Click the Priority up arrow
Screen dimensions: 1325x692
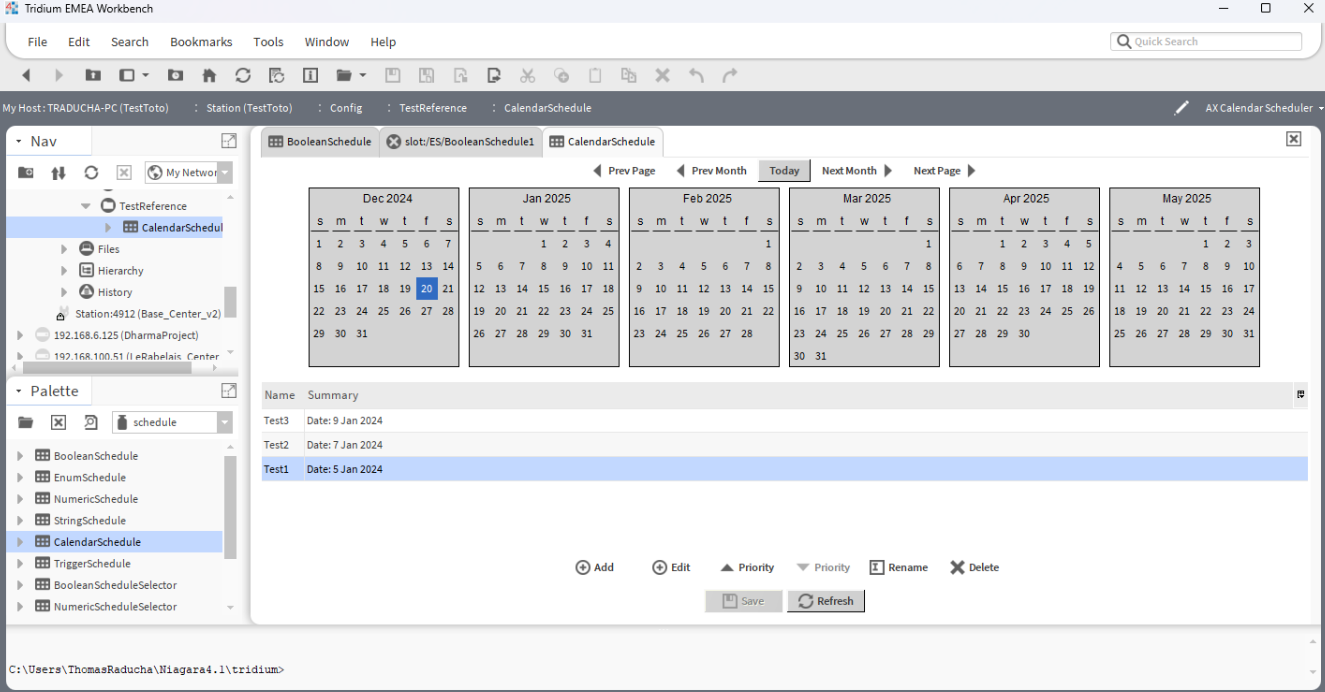(x=747, y=567)
